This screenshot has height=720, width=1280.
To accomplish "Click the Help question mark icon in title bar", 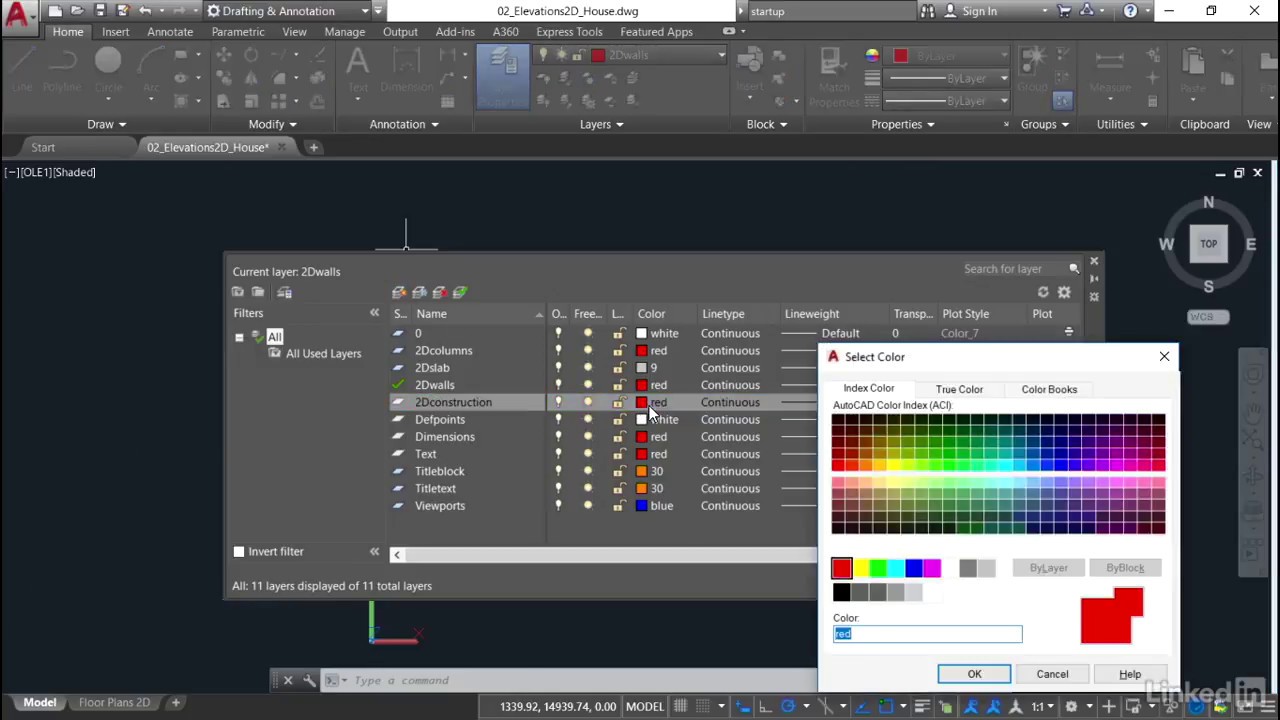I will (1130, 11).
